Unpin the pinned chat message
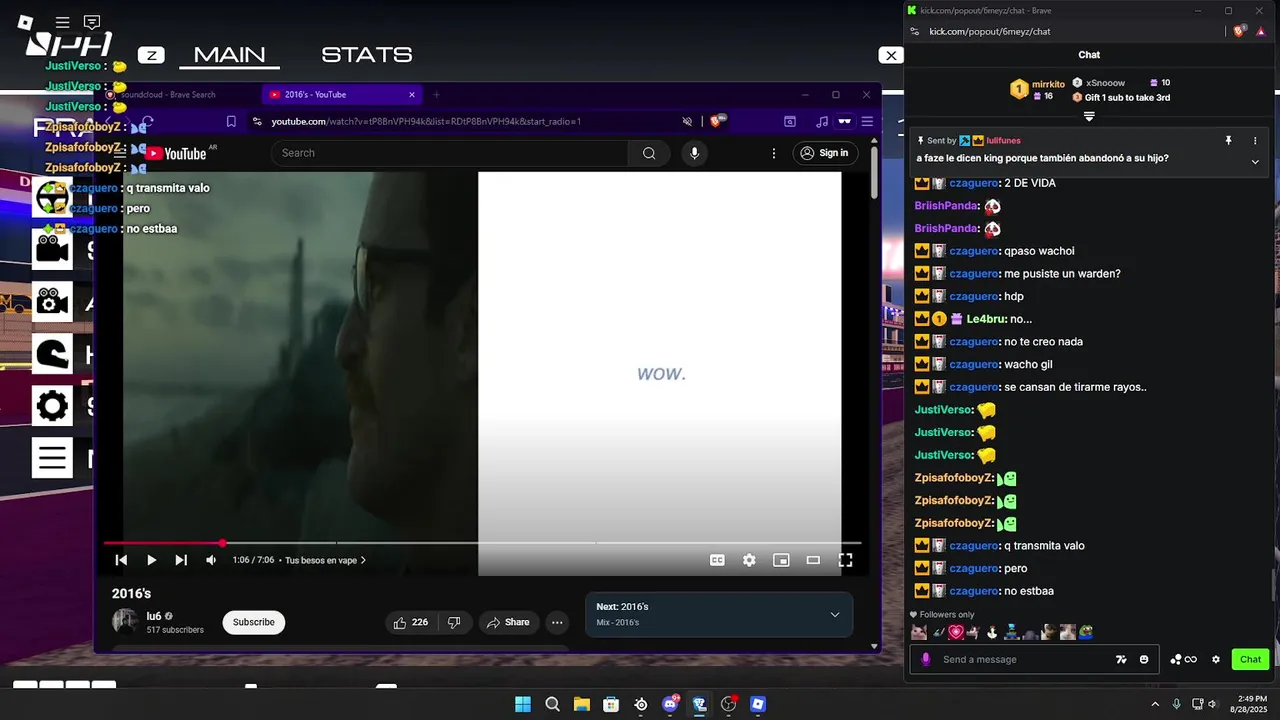Viewport: 1280px width, 720px height. click(x=1228, y=141)
